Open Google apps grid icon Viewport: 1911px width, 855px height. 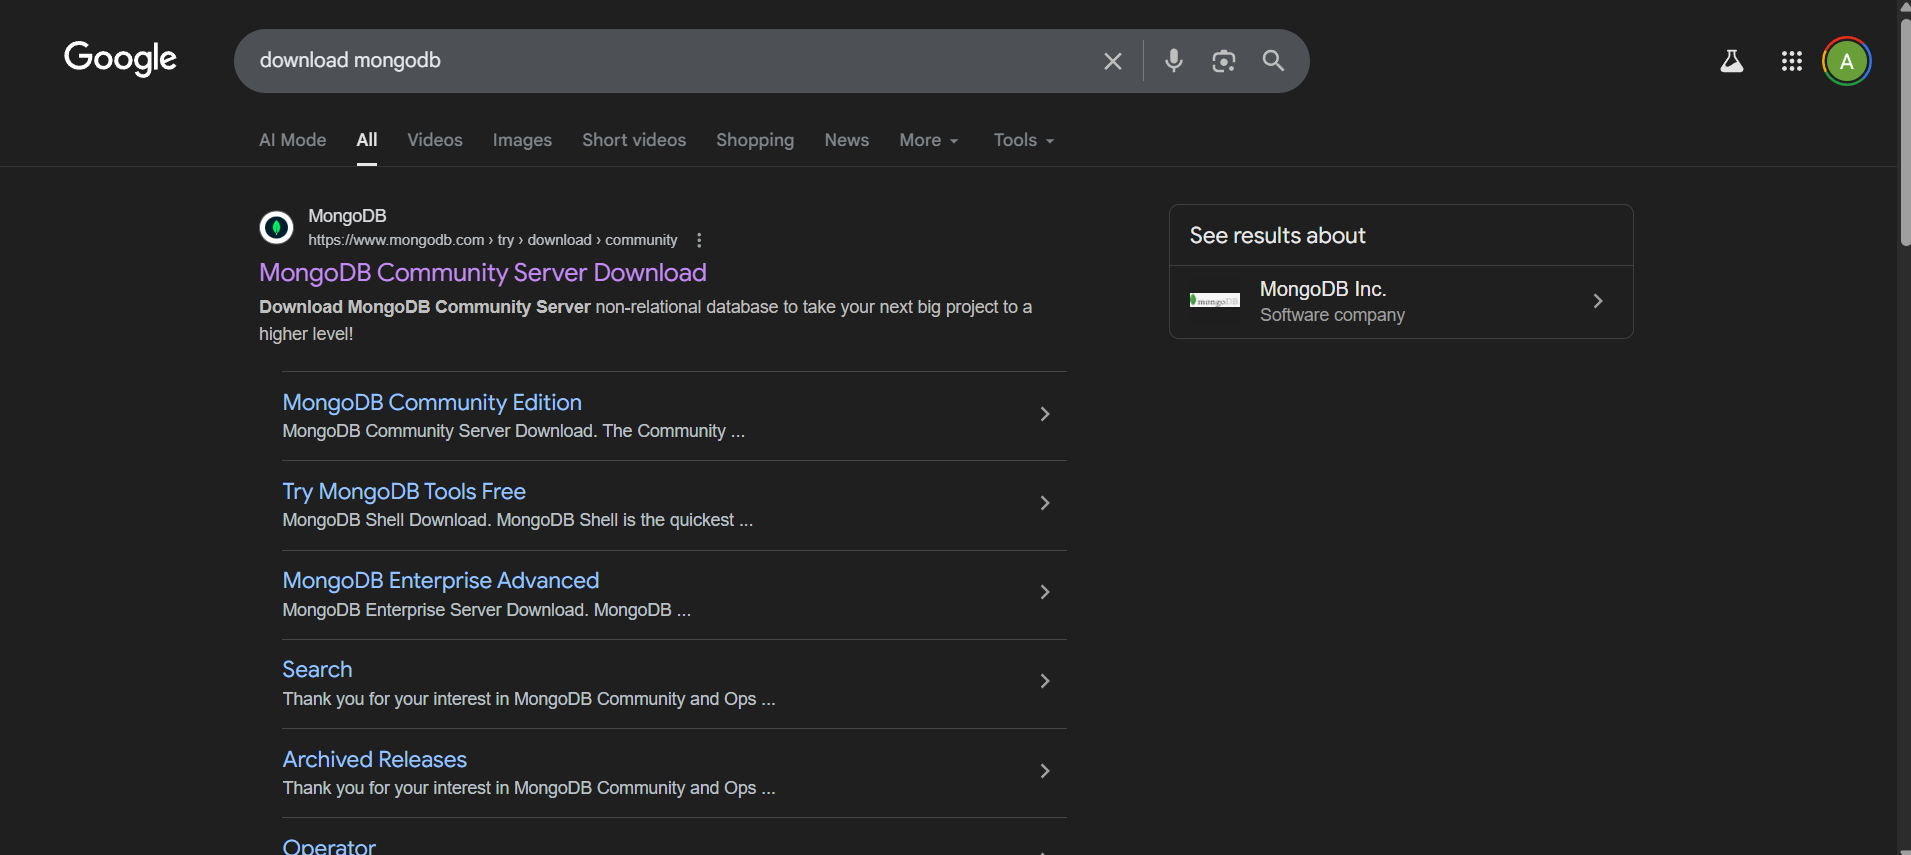coord(1791,61)
